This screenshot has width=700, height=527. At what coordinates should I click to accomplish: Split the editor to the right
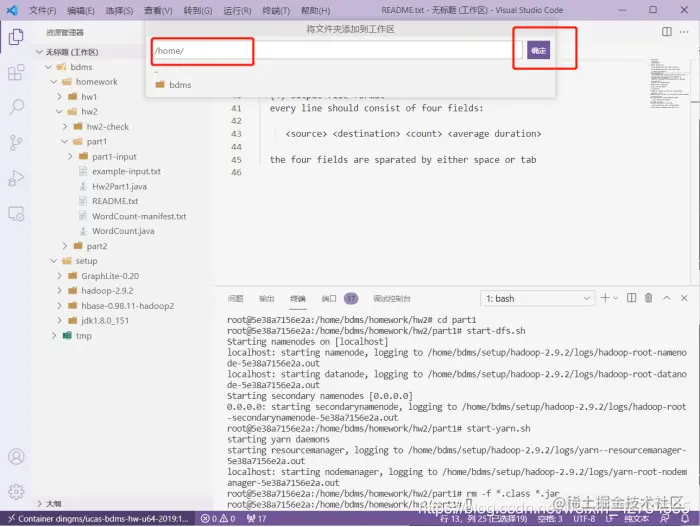(667, 32)
